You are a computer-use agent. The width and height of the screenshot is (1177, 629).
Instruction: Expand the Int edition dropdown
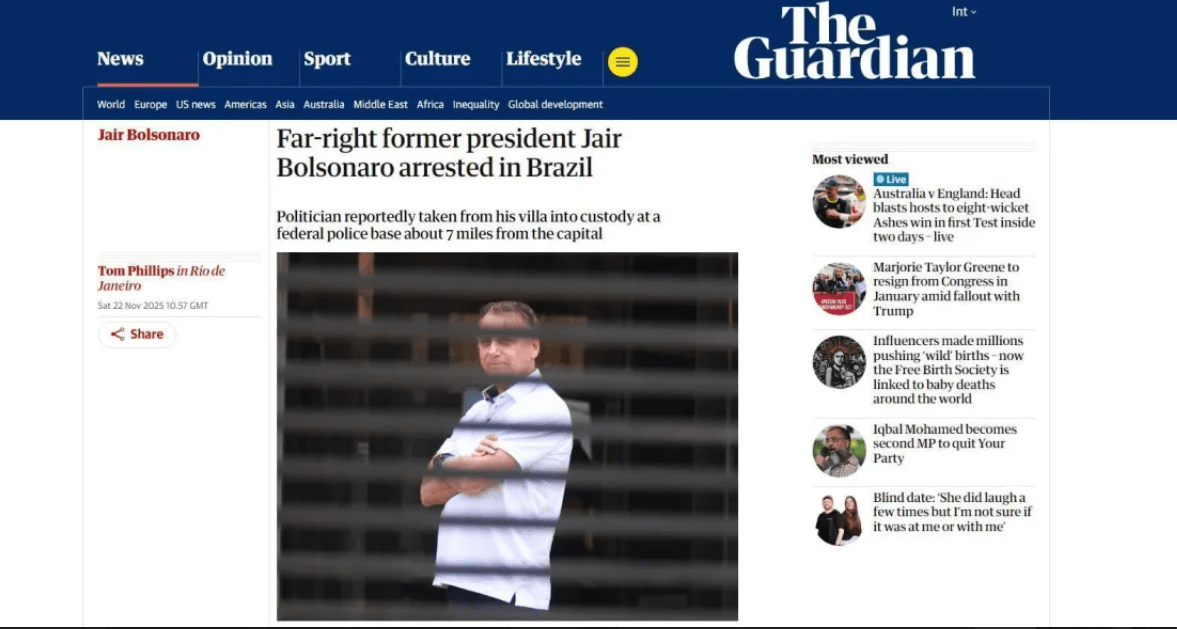964,12
